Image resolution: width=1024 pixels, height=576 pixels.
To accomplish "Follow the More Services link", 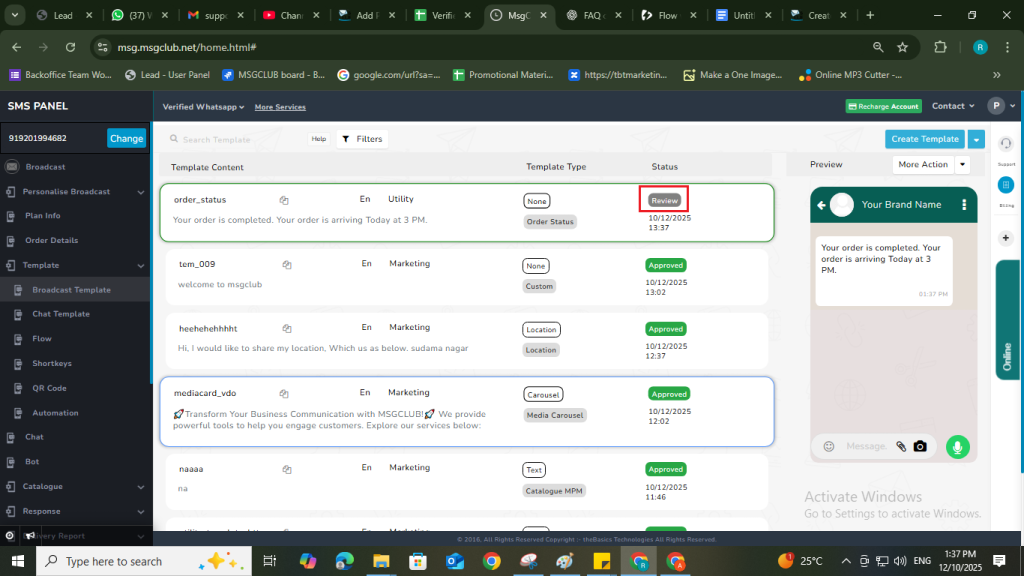I will [280, 107].
